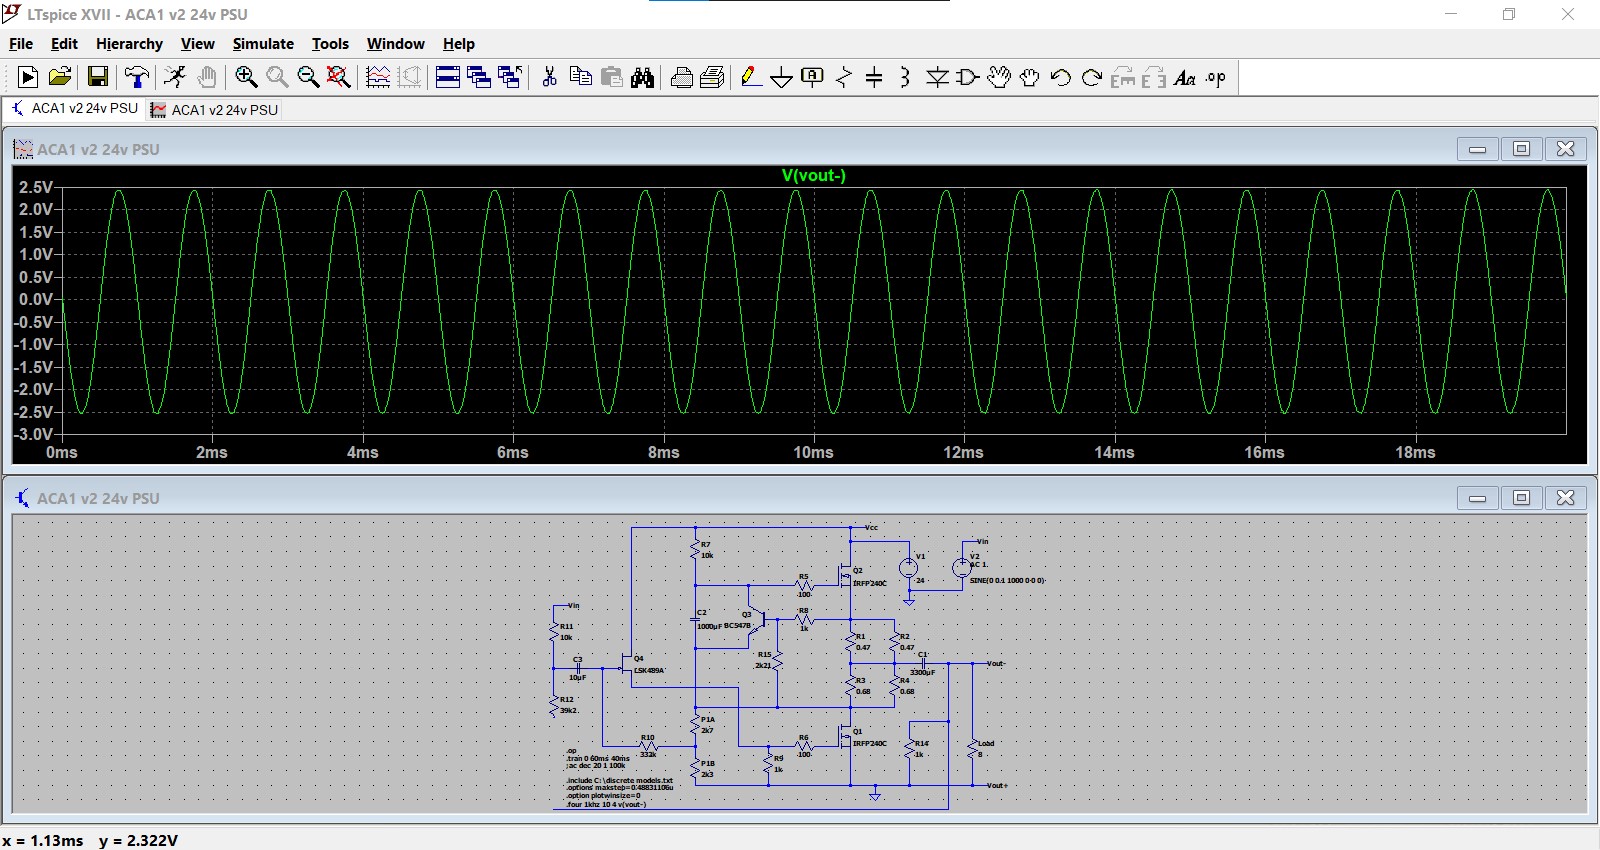
Task: Open the Help menu
Action: click(459, 44)
